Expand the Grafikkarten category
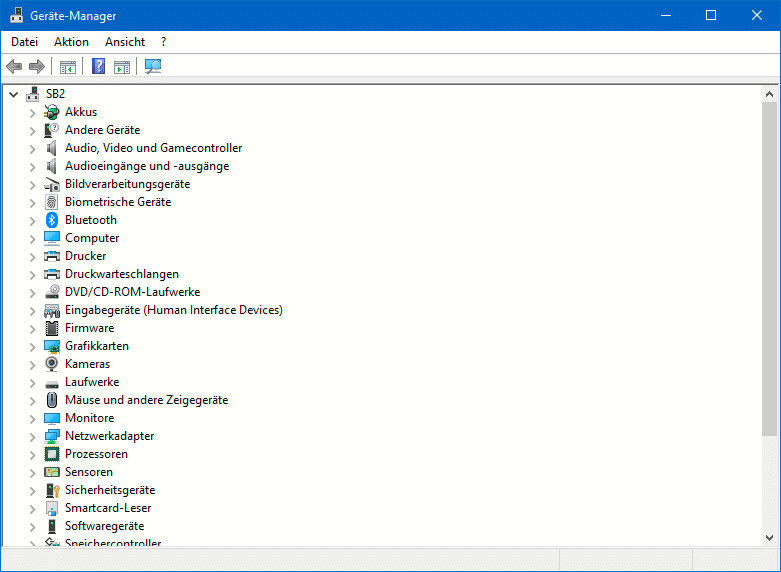The image size is (781, 572). click(32, 347)
